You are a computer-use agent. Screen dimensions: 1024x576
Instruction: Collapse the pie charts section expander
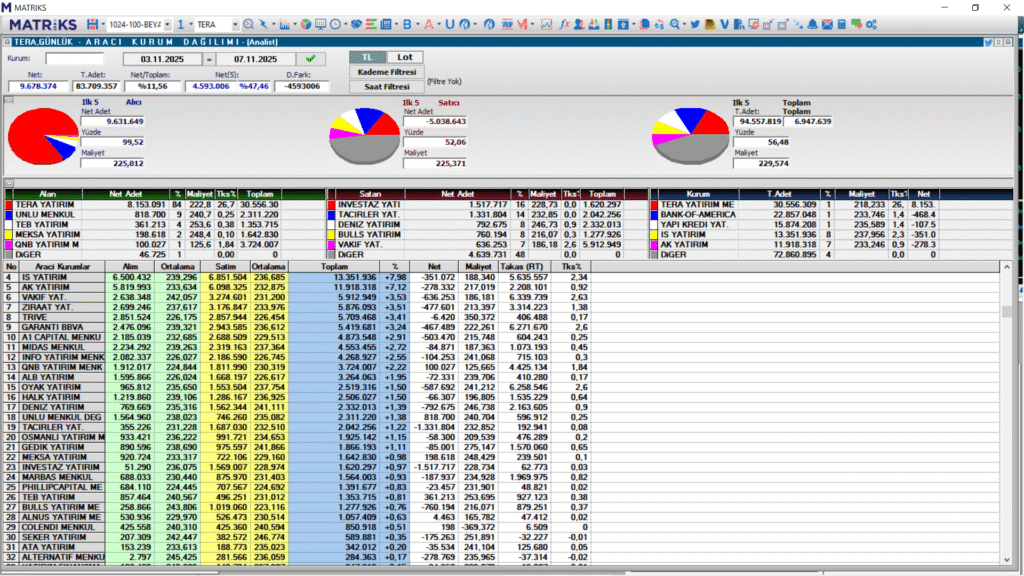8,100
